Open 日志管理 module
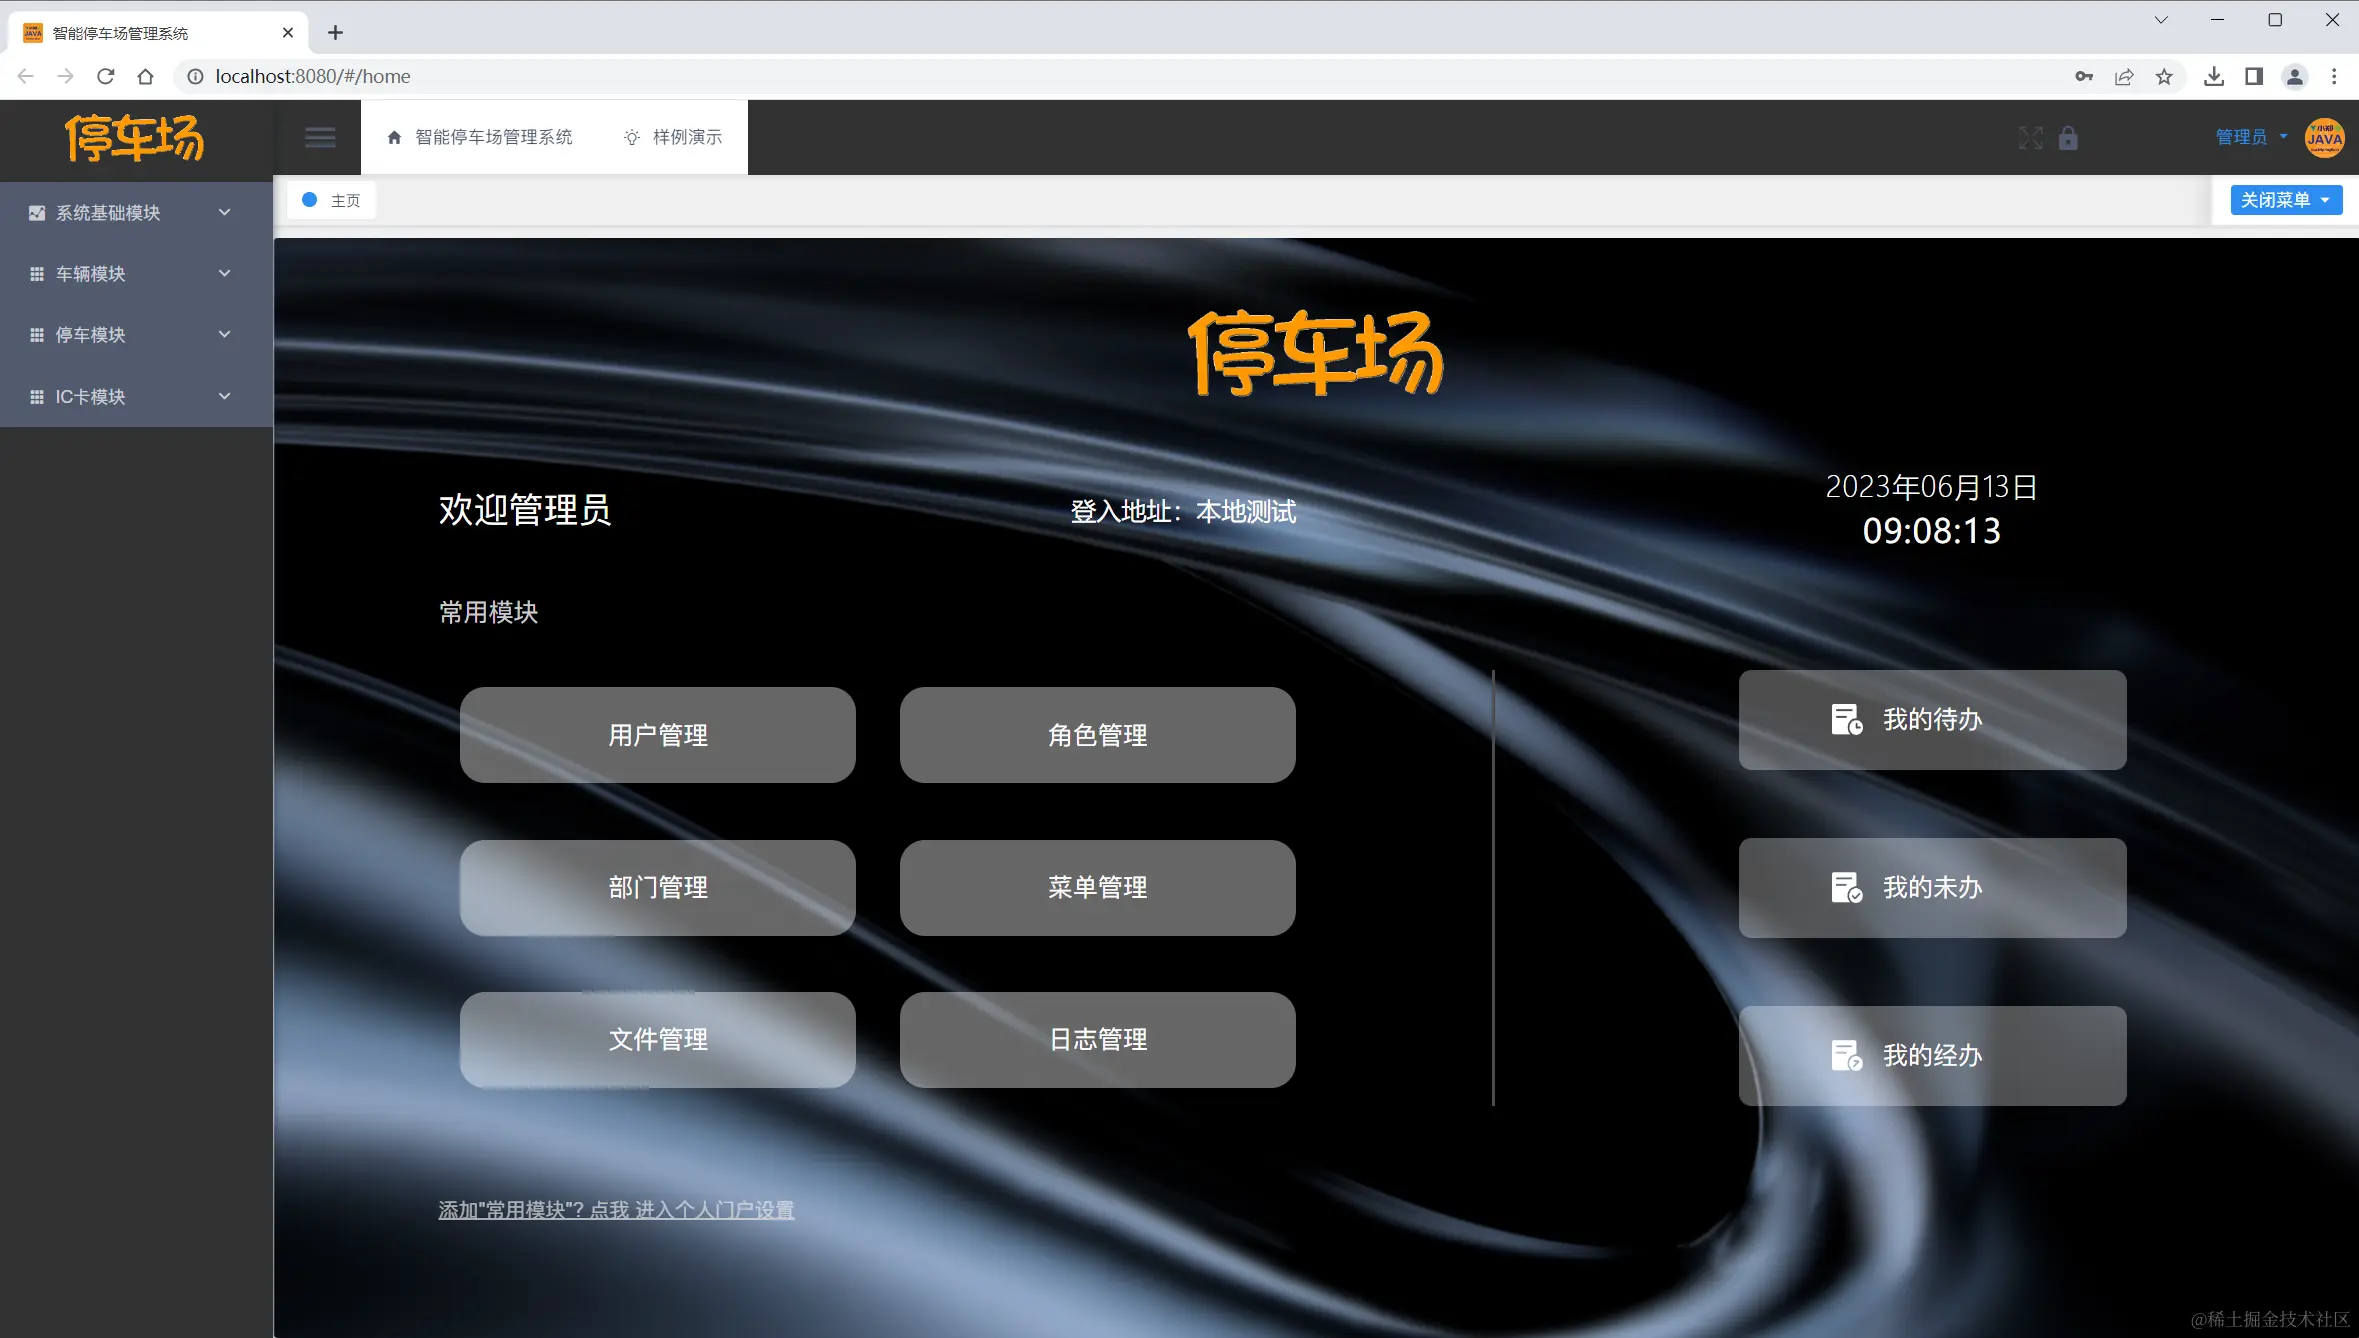 click(x=1097, y=1039)
